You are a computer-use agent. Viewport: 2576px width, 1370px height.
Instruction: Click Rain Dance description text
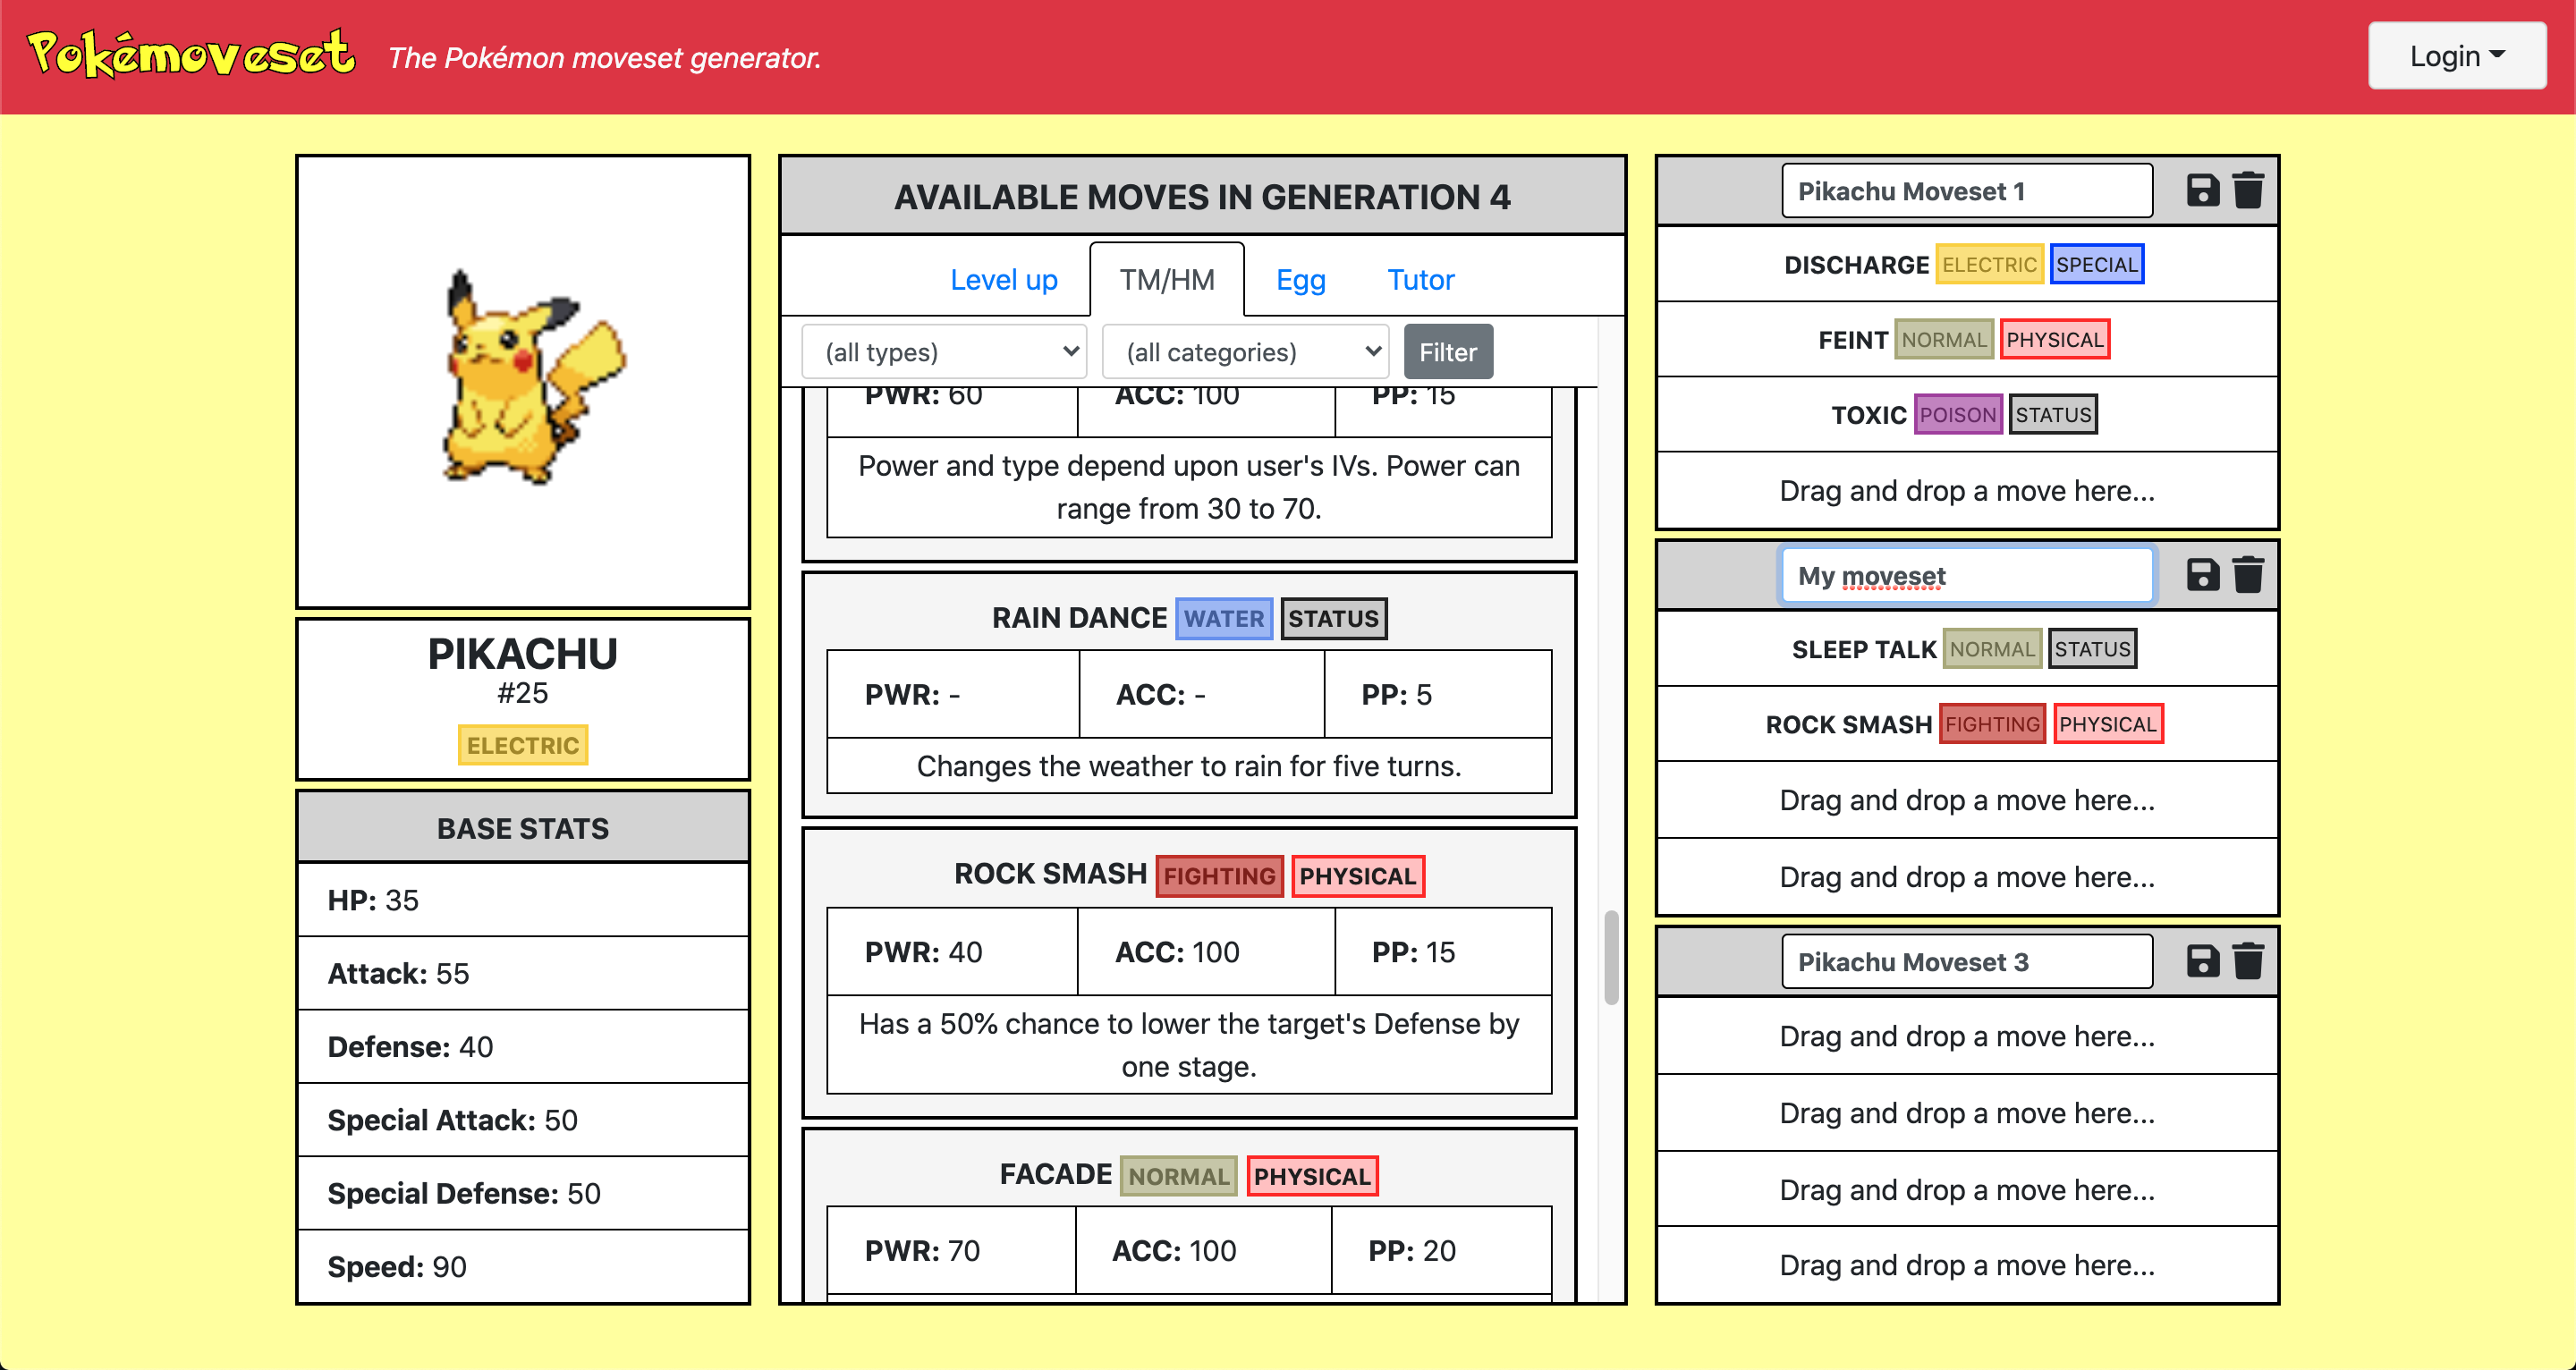(x=1189, y=766)
